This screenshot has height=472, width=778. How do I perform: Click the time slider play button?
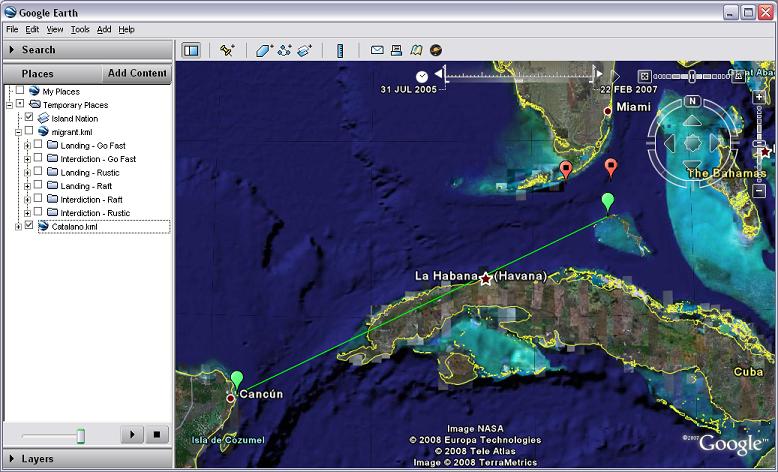point(615,76)
